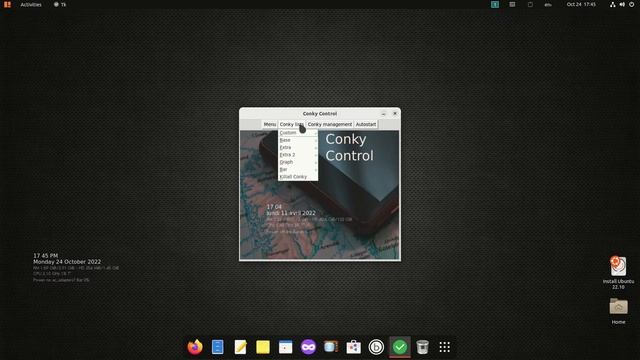Click the teal workspace indicator in top bar
Screen dimensions: 640x360
pyautogui.click(x=495, y=4)
